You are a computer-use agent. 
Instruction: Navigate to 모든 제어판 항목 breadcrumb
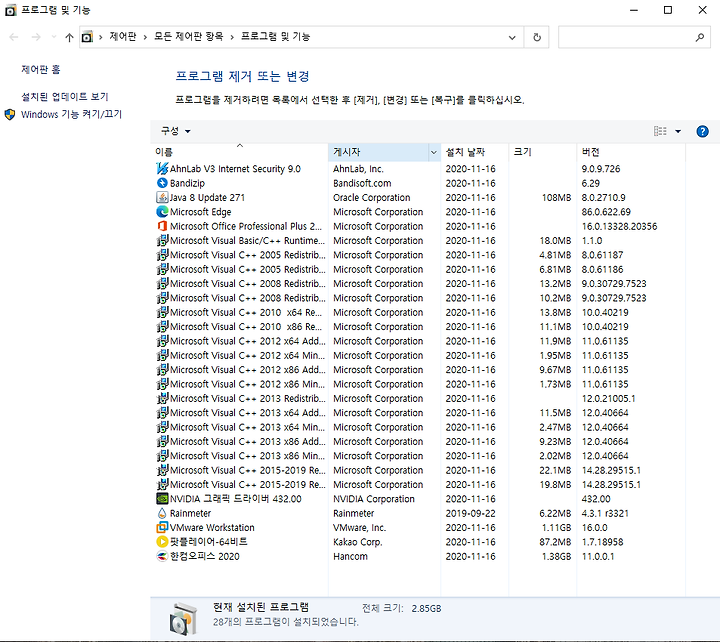[x=188, y=37]
